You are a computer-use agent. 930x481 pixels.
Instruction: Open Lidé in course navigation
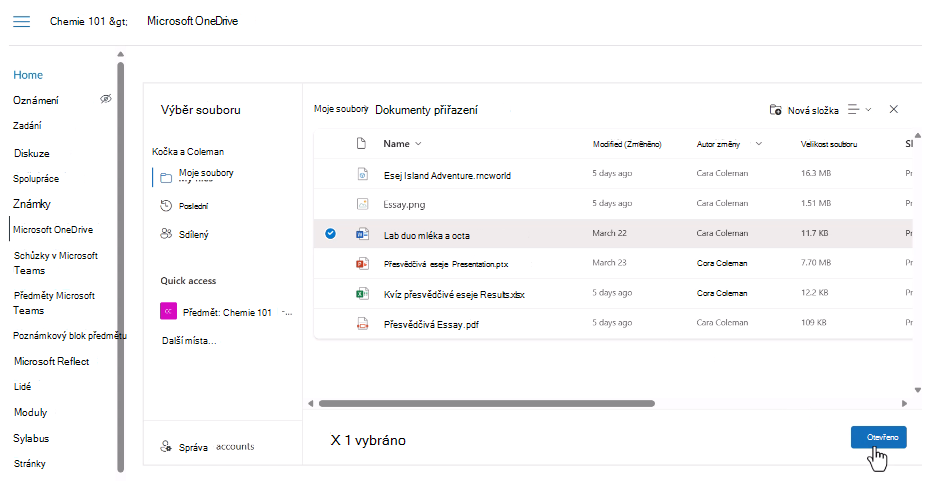click(23, 386)
